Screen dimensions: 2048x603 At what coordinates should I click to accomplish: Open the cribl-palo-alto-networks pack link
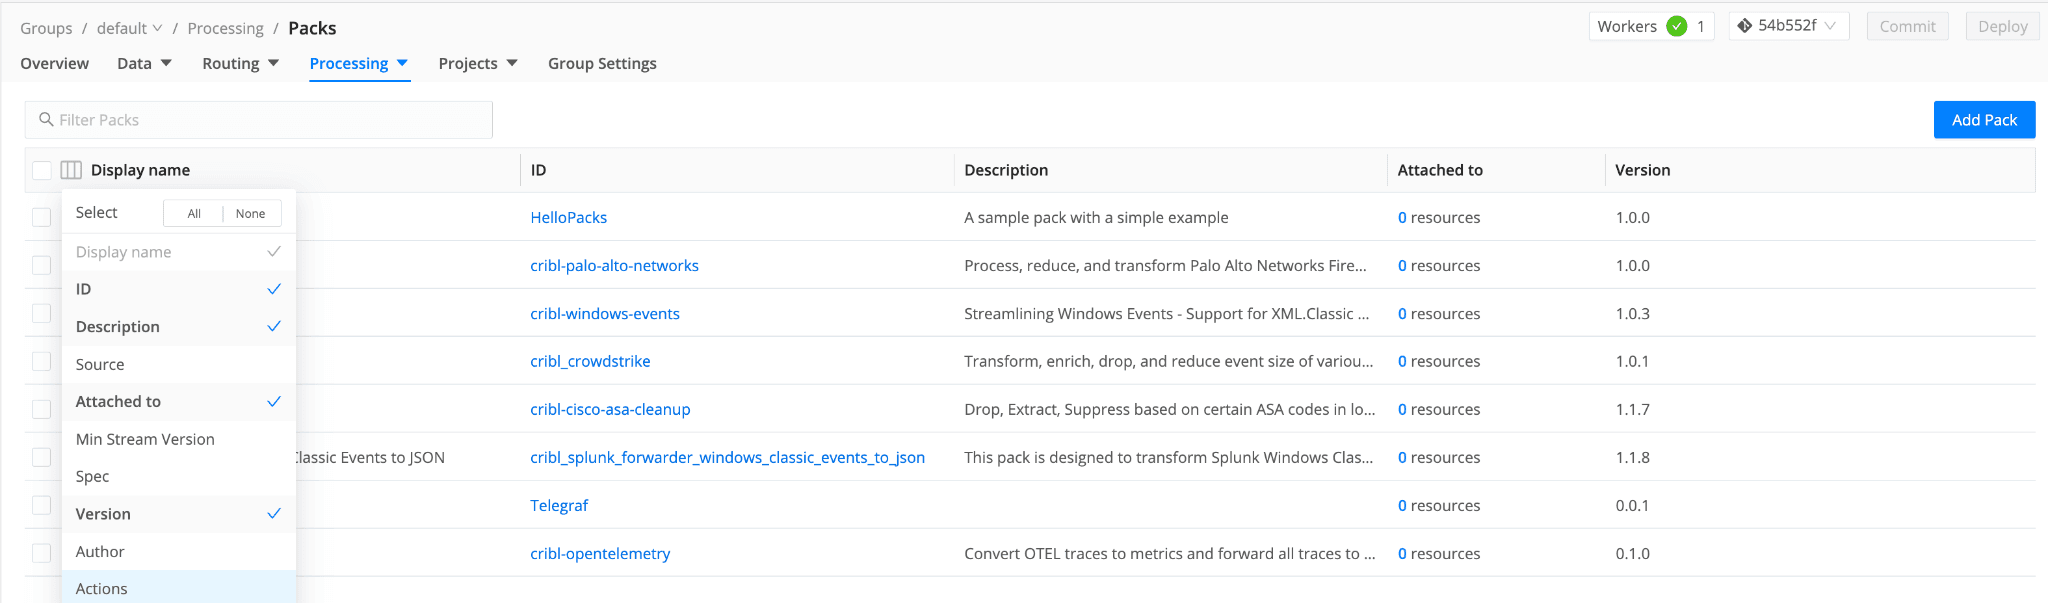(x=614, y=266)
